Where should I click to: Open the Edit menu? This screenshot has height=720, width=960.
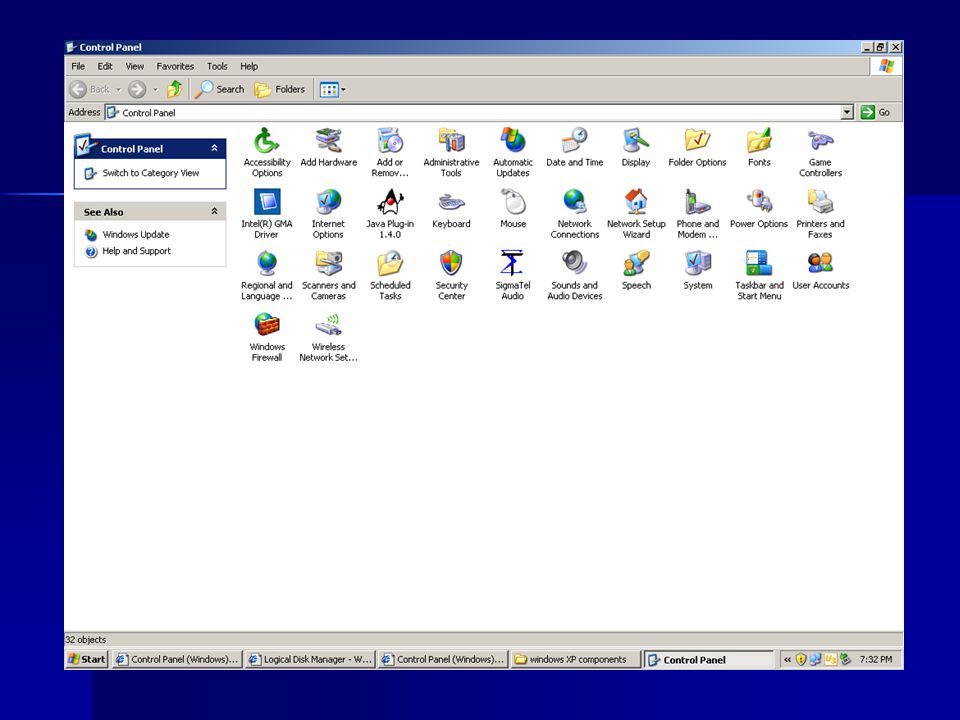(x=105, y=66)
